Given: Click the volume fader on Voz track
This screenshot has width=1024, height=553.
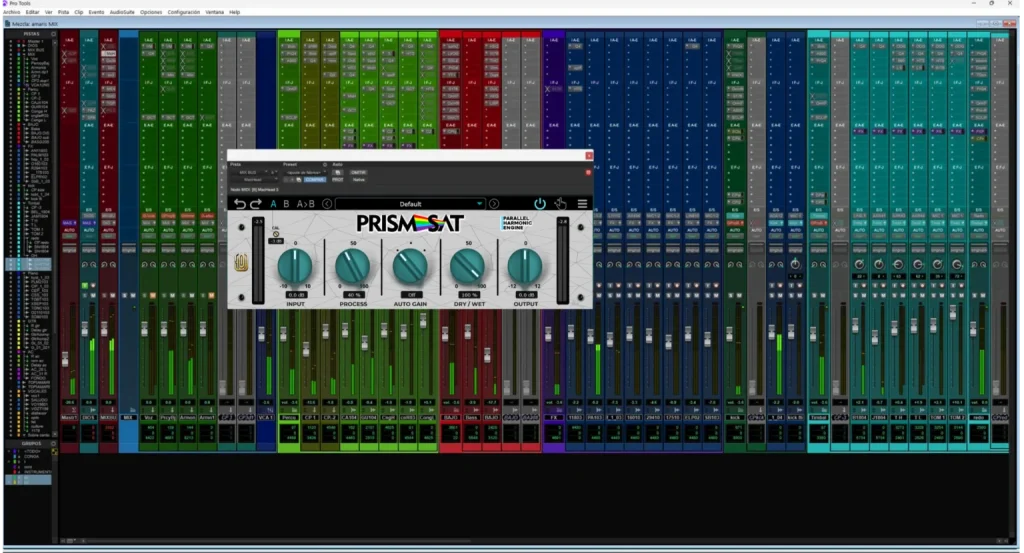Looking at the screenshot, I should tap(145, 329).
